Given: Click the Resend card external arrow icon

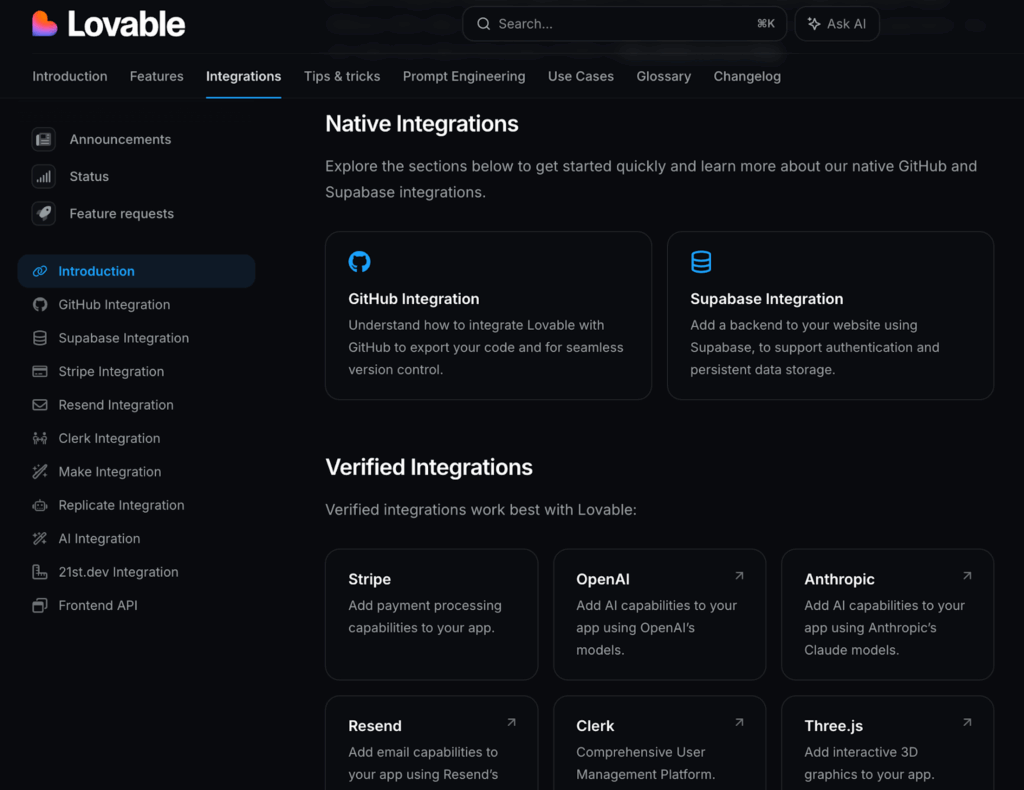Looking at the screenshot, I should [511, 722].
